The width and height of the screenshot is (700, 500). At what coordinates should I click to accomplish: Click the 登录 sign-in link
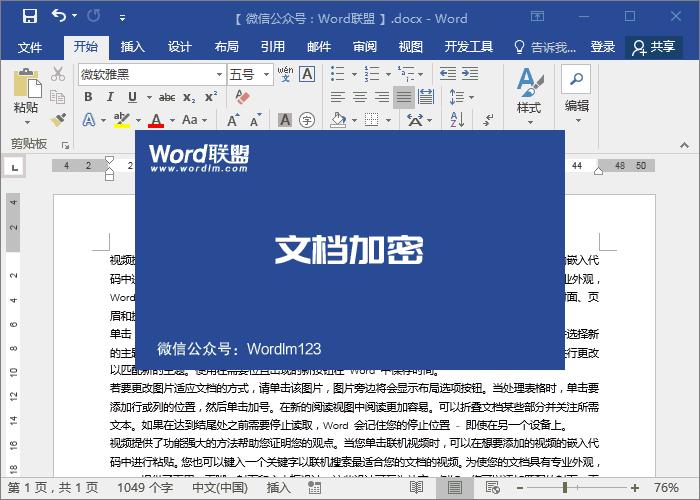603,46
